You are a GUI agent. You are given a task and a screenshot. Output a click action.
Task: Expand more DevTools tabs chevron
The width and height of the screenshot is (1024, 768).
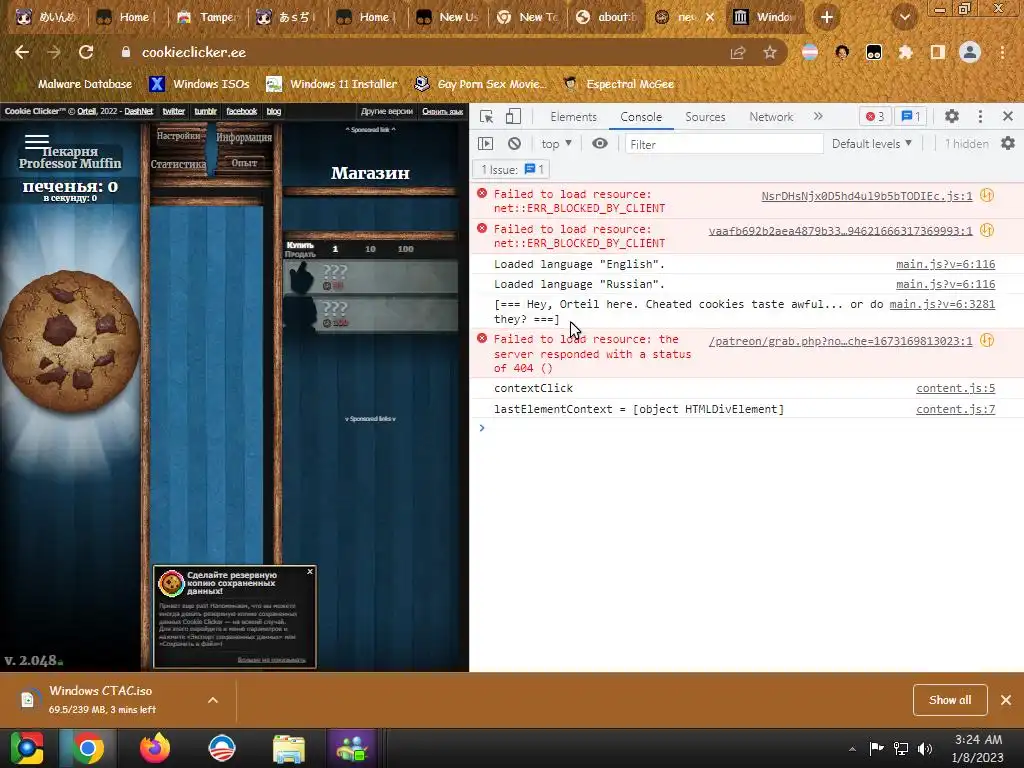pyautogui.click(x=818, y=116)
